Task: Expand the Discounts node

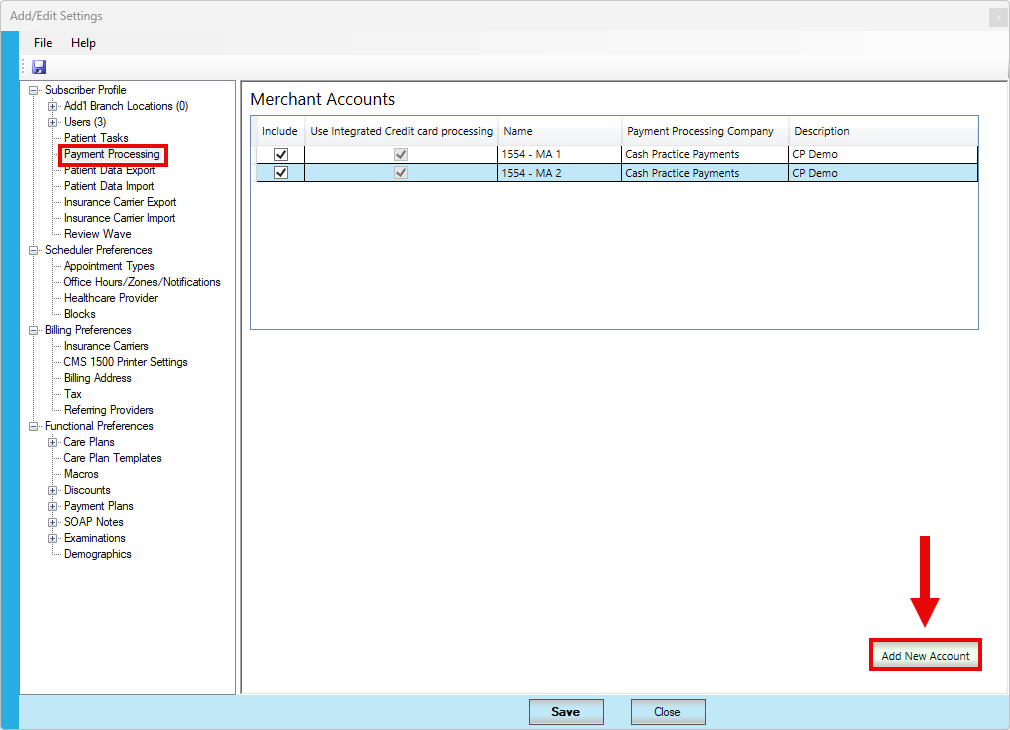Action: pyautogui.click(x=53, y=490)
